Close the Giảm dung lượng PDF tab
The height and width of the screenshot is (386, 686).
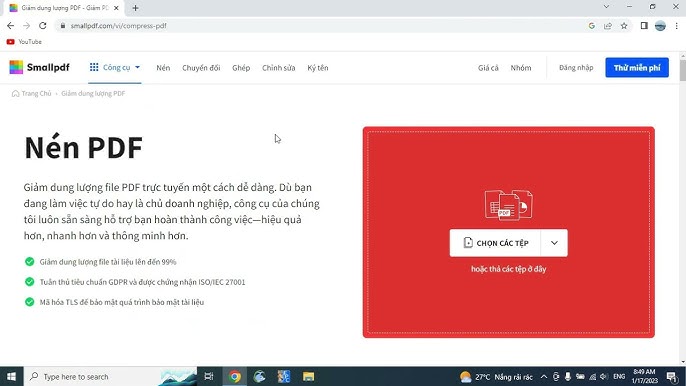pyautogui.click(x=116, y=8)
